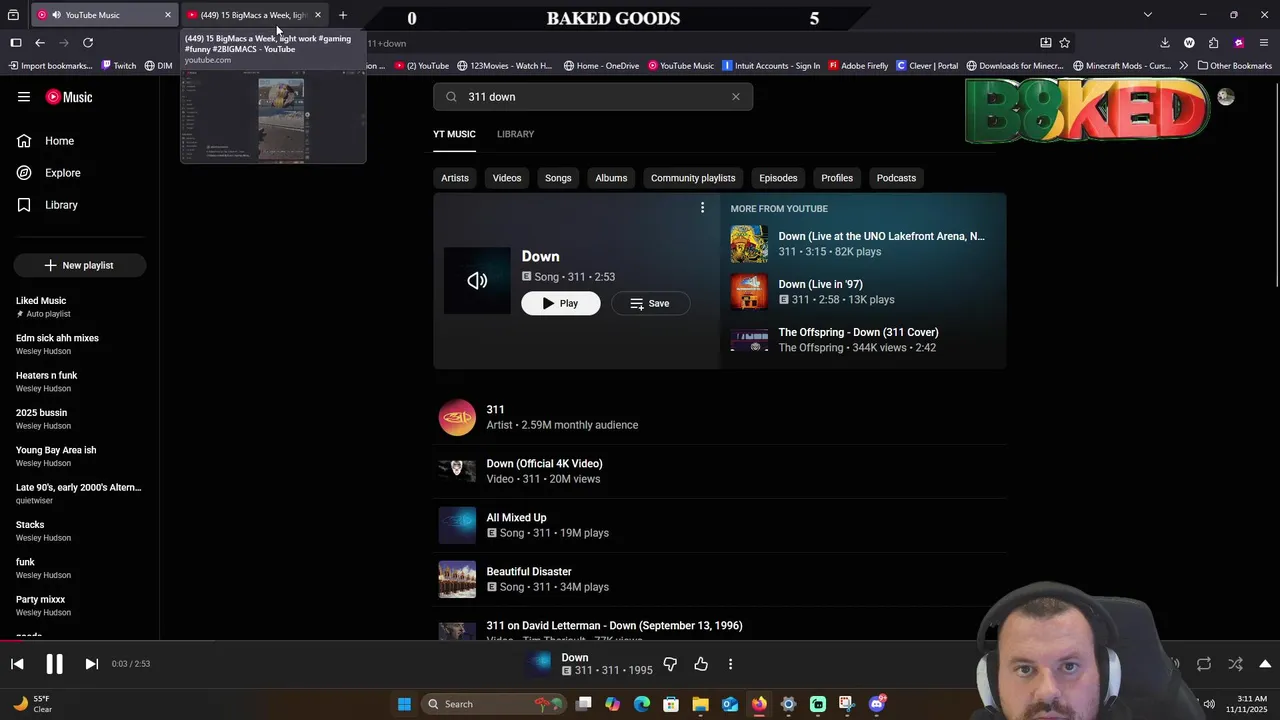This screenshot has width=1280, height=720.
Task: Create a new playlist with New playlist button
Action: [80, 265]
